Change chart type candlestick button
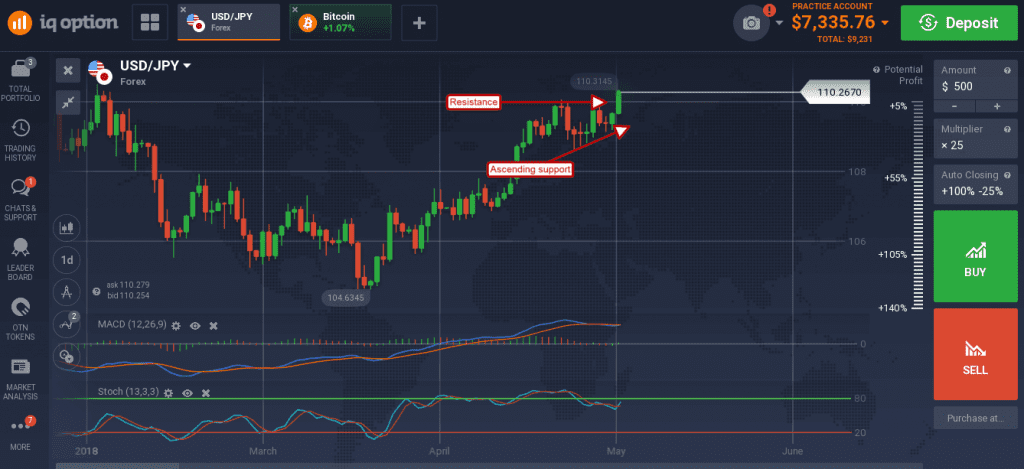Viewport: 1024px width, 469px height. point(67,229)
